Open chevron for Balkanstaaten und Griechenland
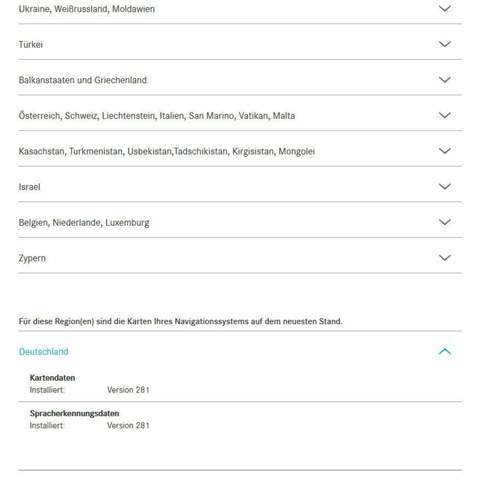This screenshot has width=484, height=500. 445,80
